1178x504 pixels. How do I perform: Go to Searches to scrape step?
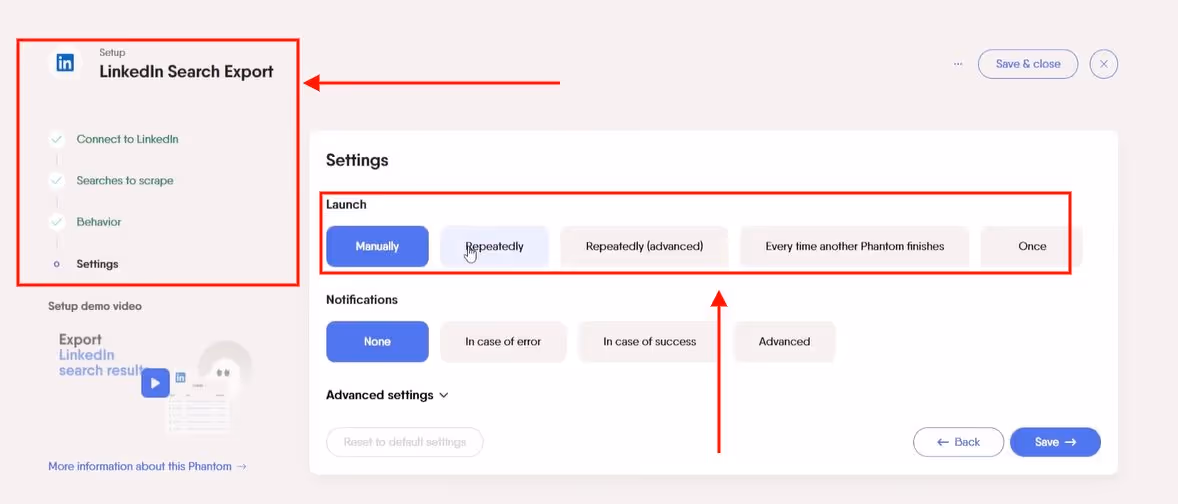tap(125, 180)
